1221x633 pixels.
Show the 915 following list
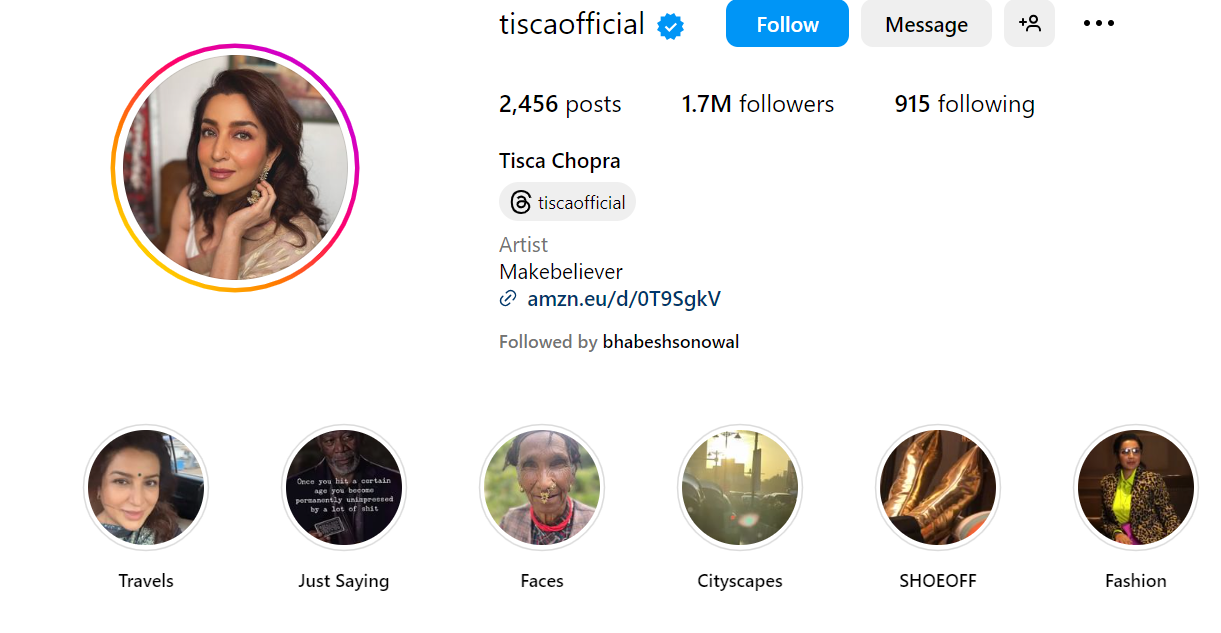[x=964, y=104]
